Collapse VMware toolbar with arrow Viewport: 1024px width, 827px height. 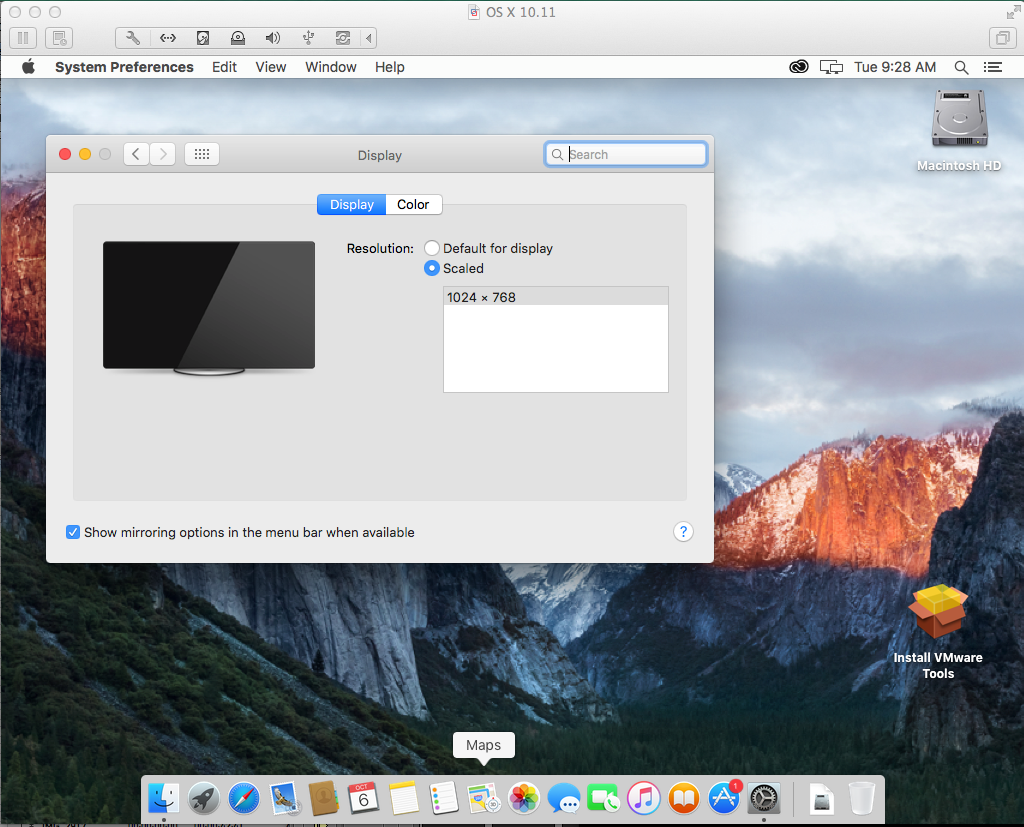tap(369, 38)
